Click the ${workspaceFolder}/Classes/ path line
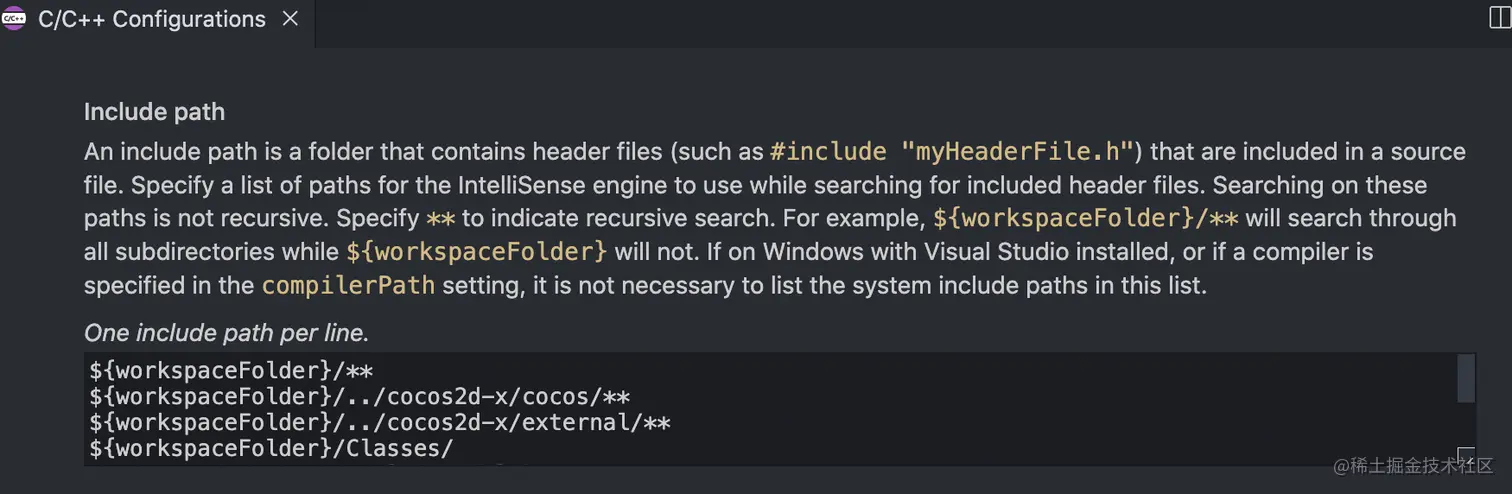The height and width of the screenshot is (494, 1512). click(x=271, y=449)
